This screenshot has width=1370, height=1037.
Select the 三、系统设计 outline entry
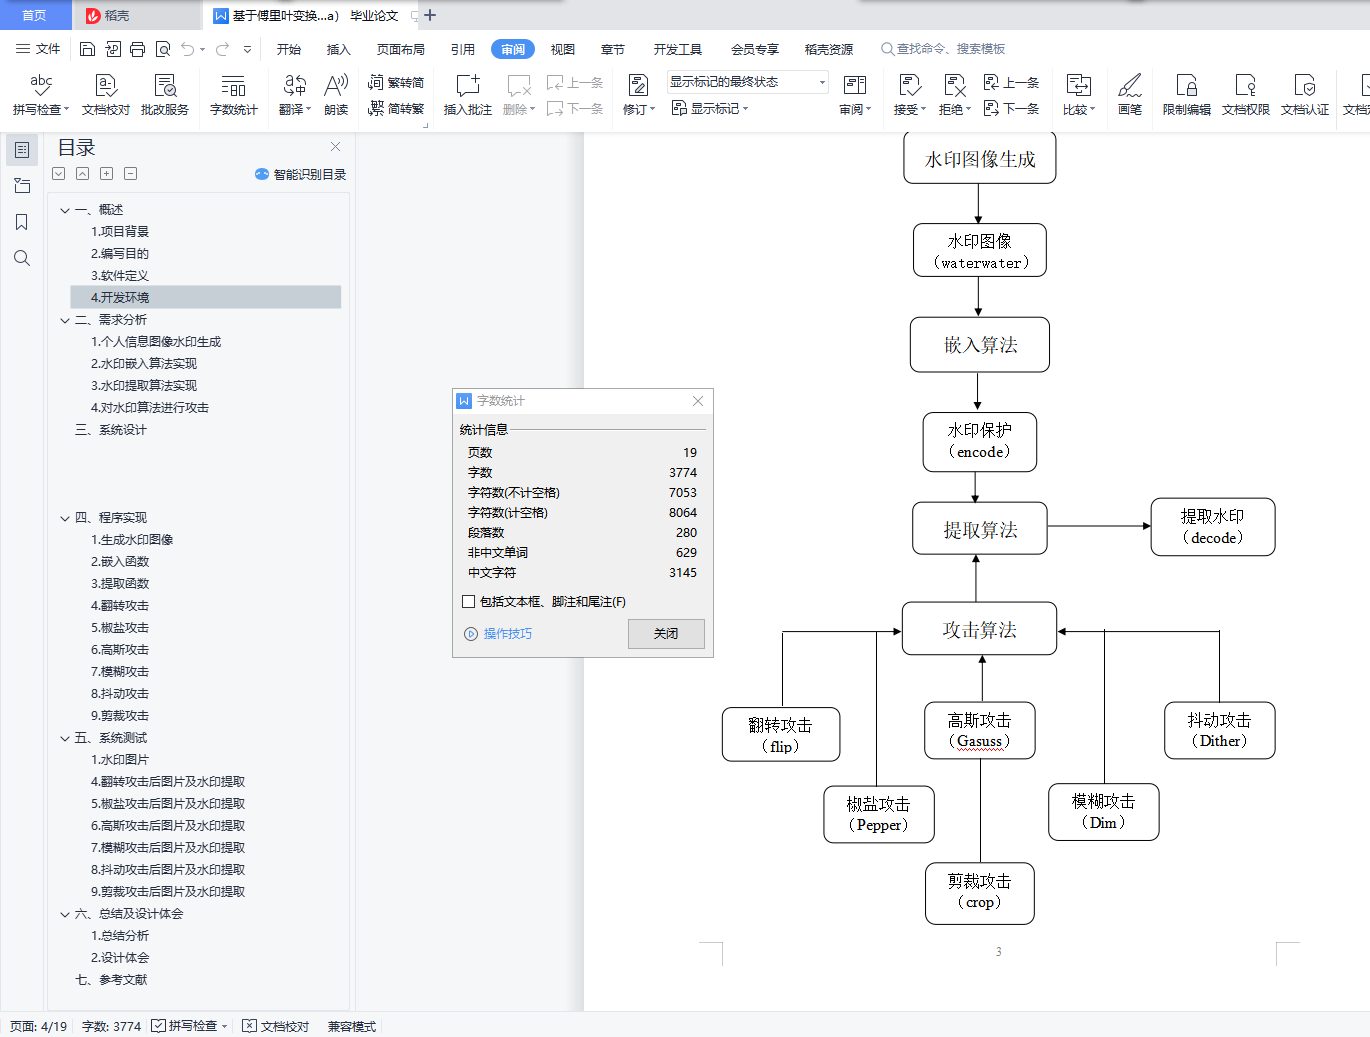[111, 430]
